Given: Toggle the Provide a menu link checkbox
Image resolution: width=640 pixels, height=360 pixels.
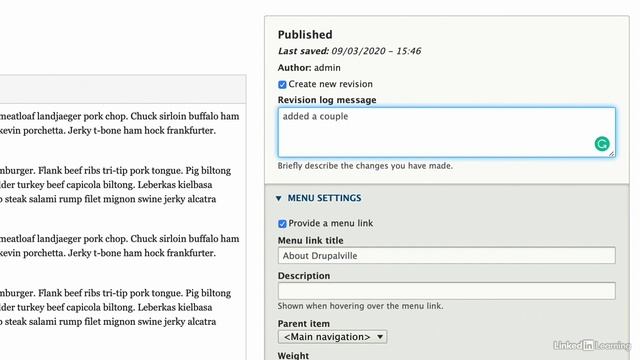Looking at the screenshot, I should [x=282, y=224].
